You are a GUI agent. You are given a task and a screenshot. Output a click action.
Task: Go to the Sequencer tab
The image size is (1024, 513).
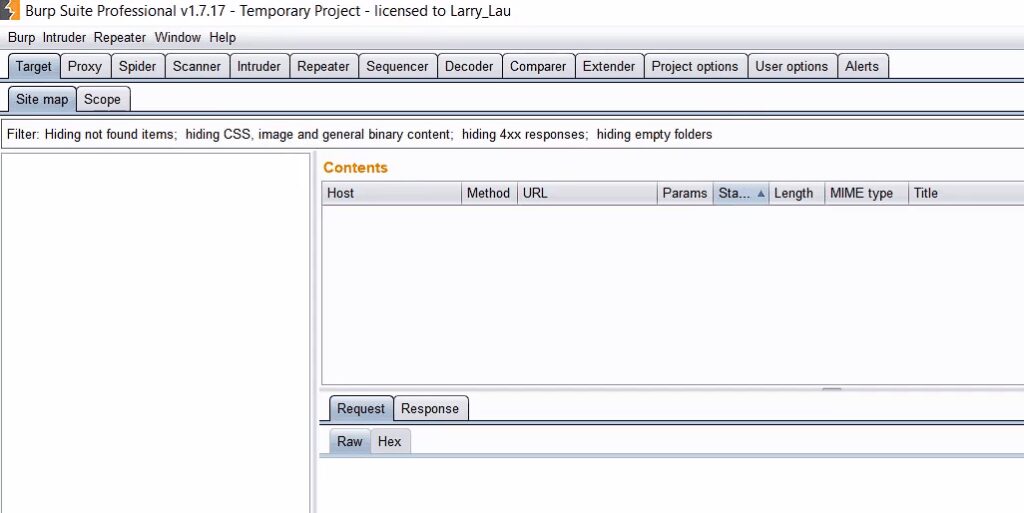(x=397, y=67)
